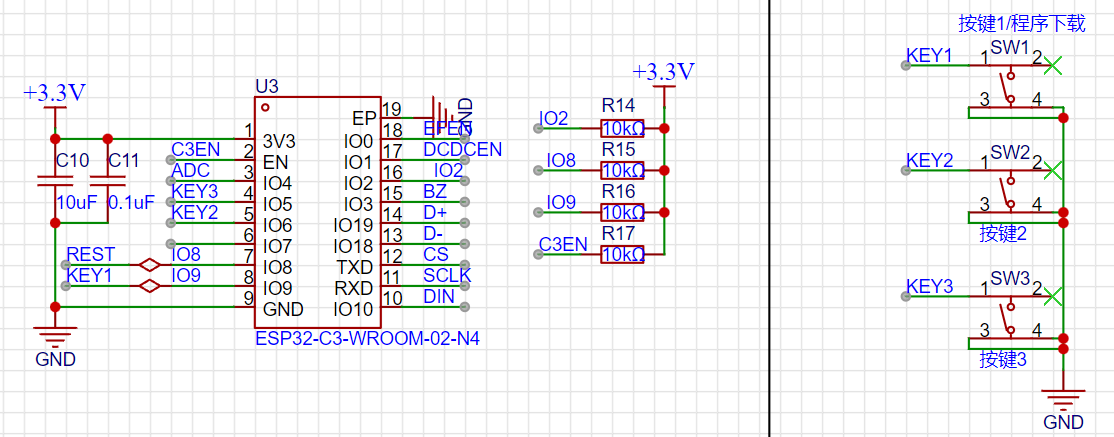This screenshot has height=437, width=1114.
Task: Select the U3 designator label
Action: [266, 87]
